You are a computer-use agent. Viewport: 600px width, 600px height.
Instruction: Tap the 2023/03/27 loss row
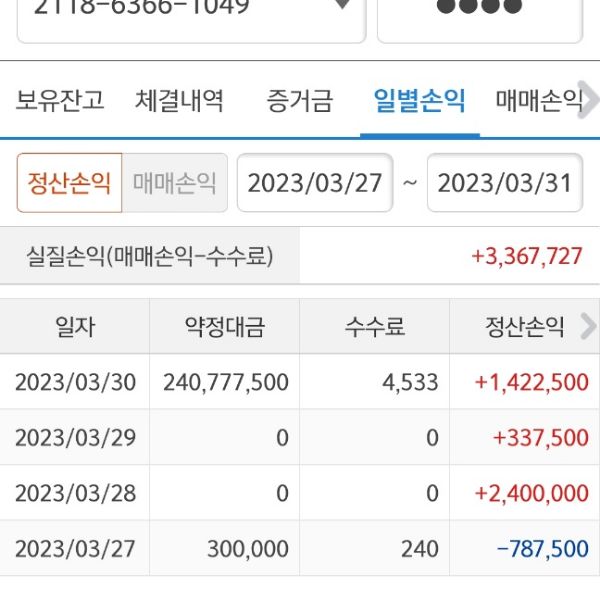coord(300,548)
